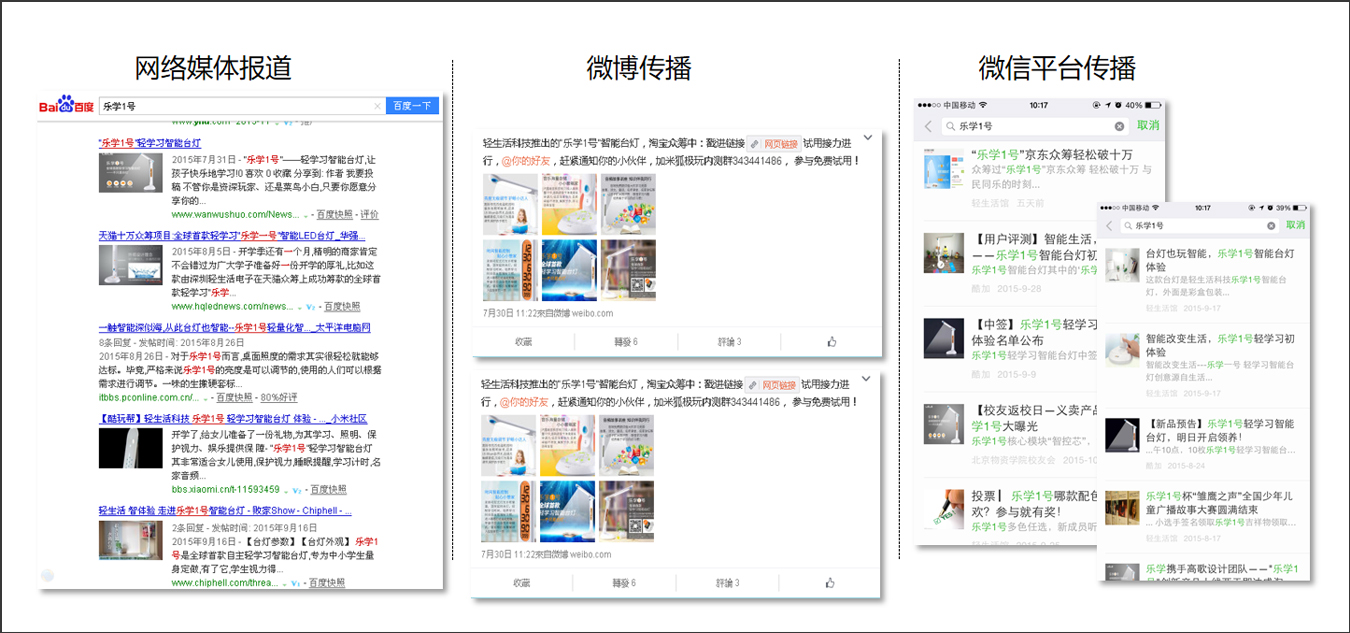Expand the top Weibo post's chevron menu

(867, 137)
